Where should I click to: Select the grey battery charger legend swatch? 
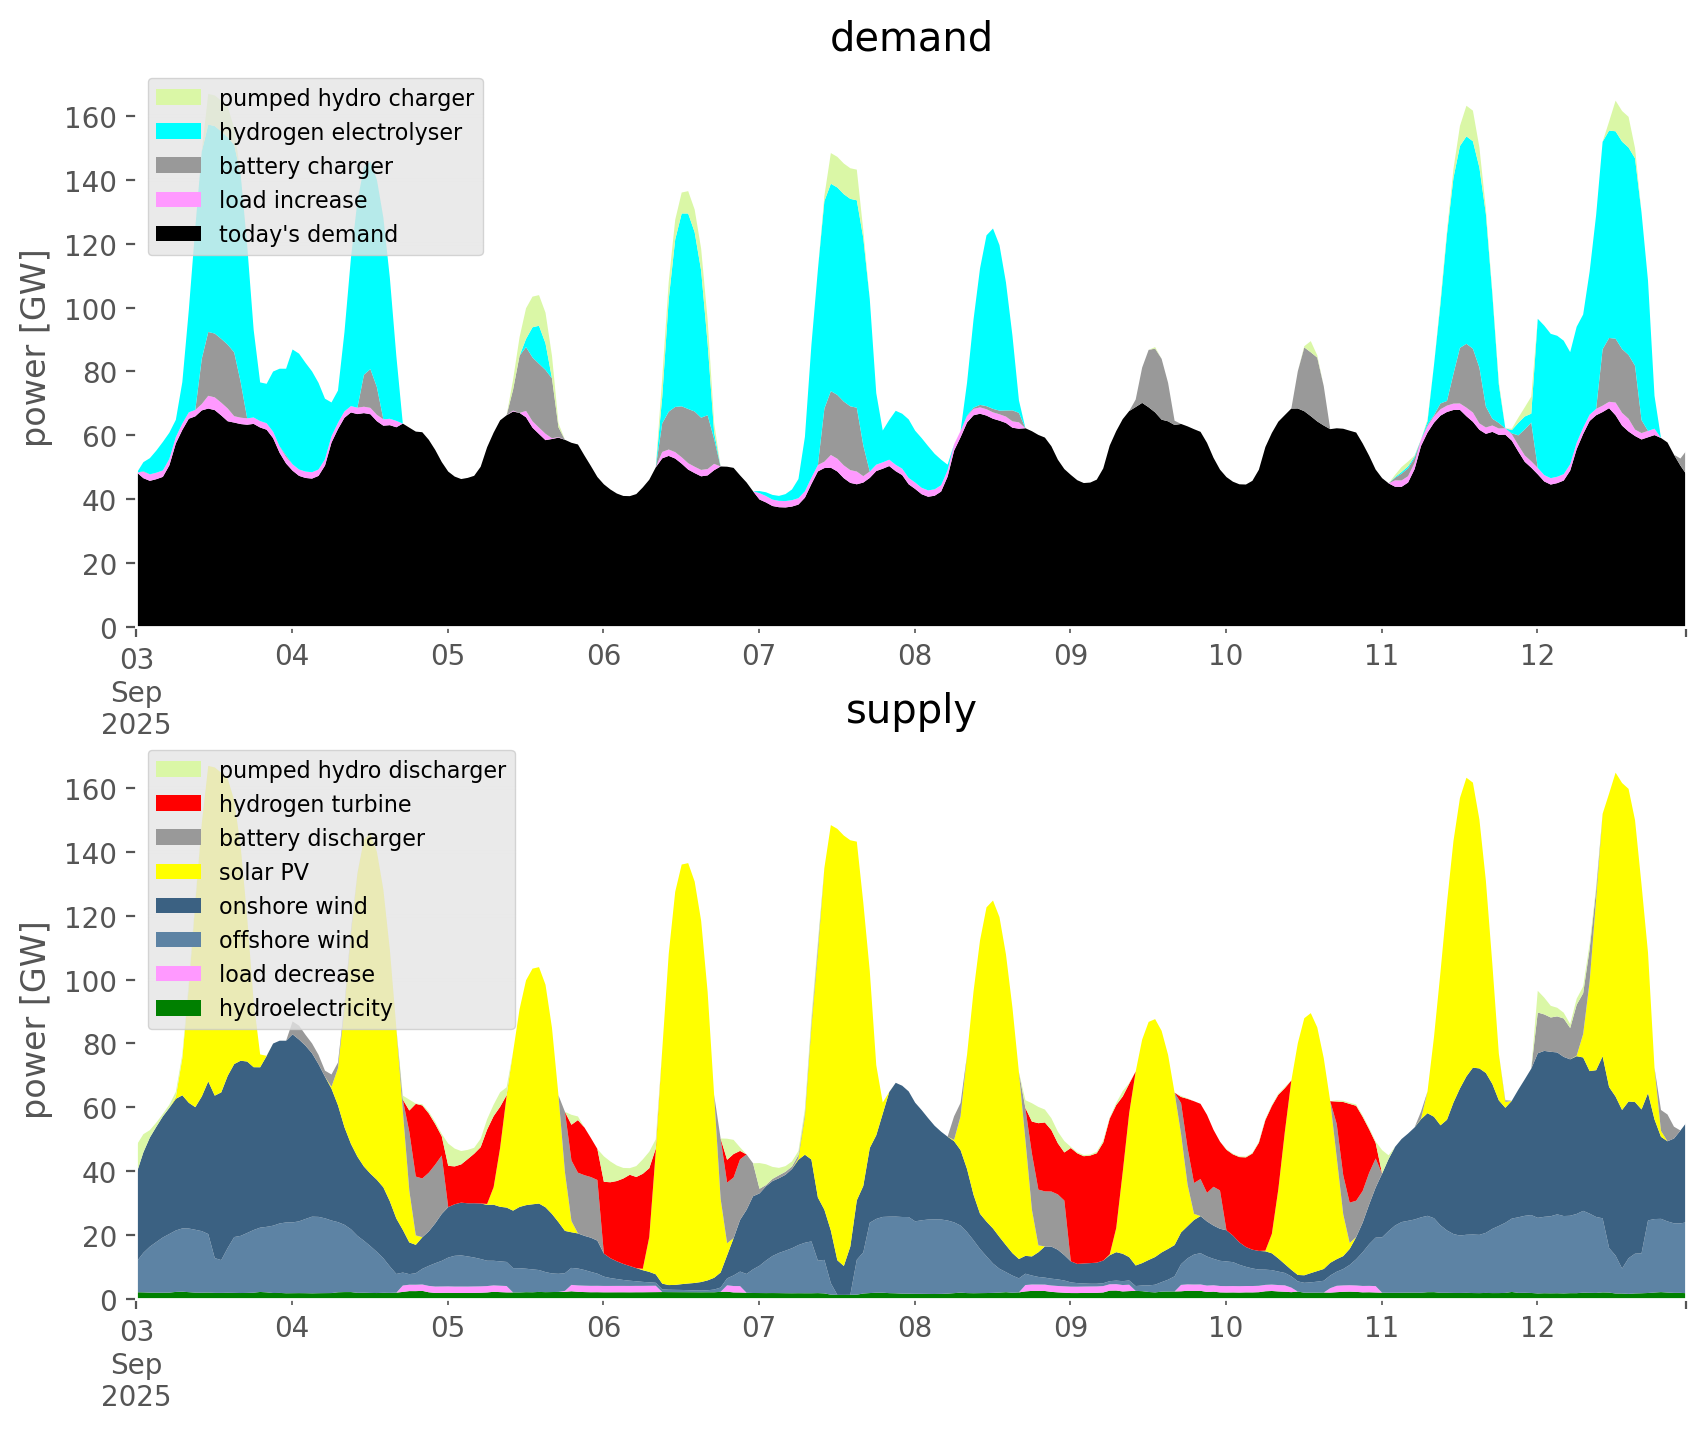180,166
